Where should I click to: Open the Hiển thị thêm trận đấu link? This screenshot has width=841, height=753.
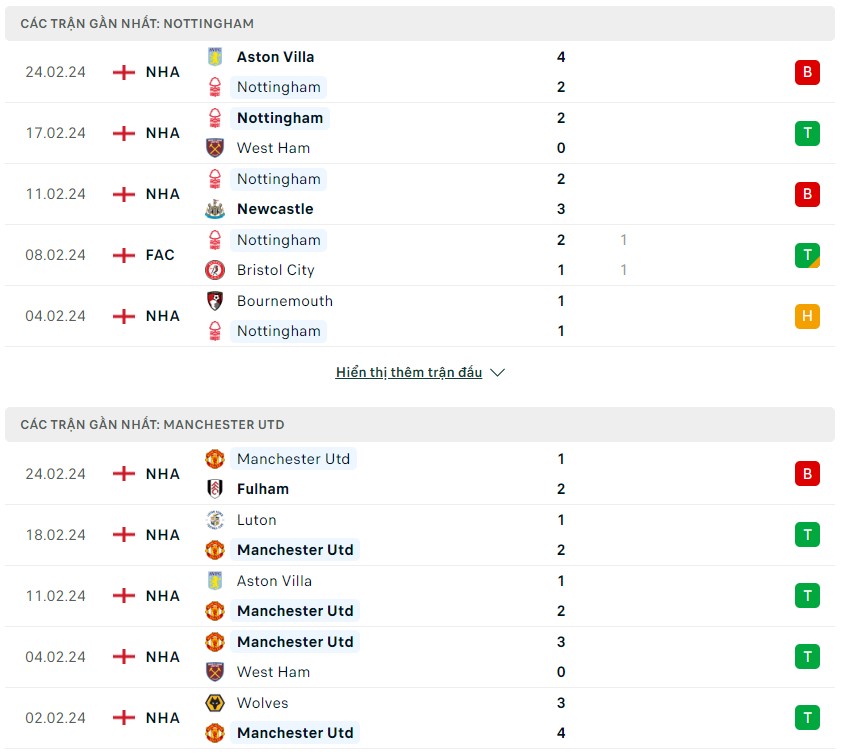[x=409, y=372]
